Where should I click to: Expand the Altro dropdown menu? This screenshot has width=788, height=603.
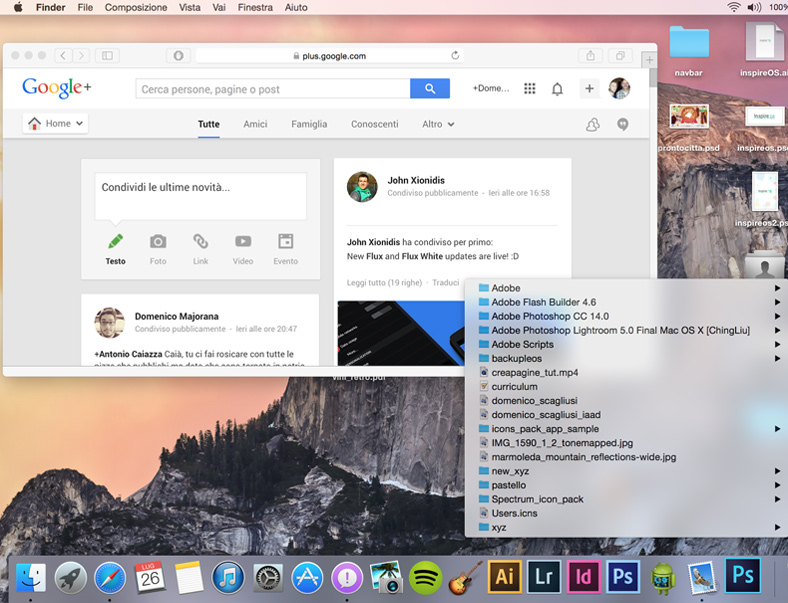click(x=438, y=124)
